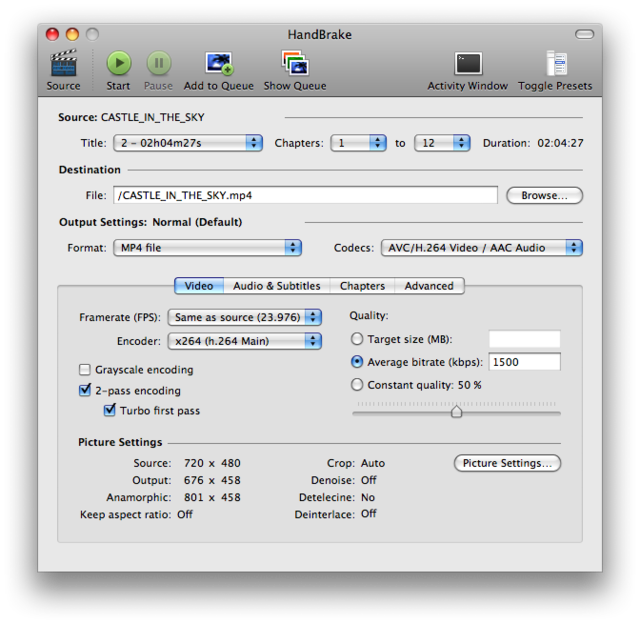Open the Picture Settings... button
640x624 pixels.
point(507,463)
